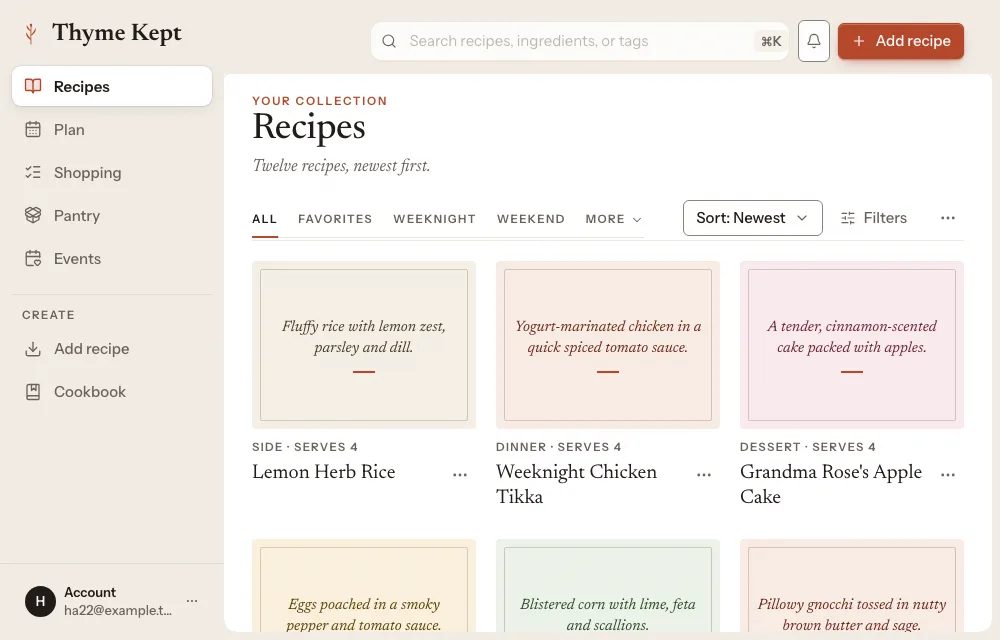1000x640 pixels.
Task: Click the search magnifier icon
Action: coord(389,41)
